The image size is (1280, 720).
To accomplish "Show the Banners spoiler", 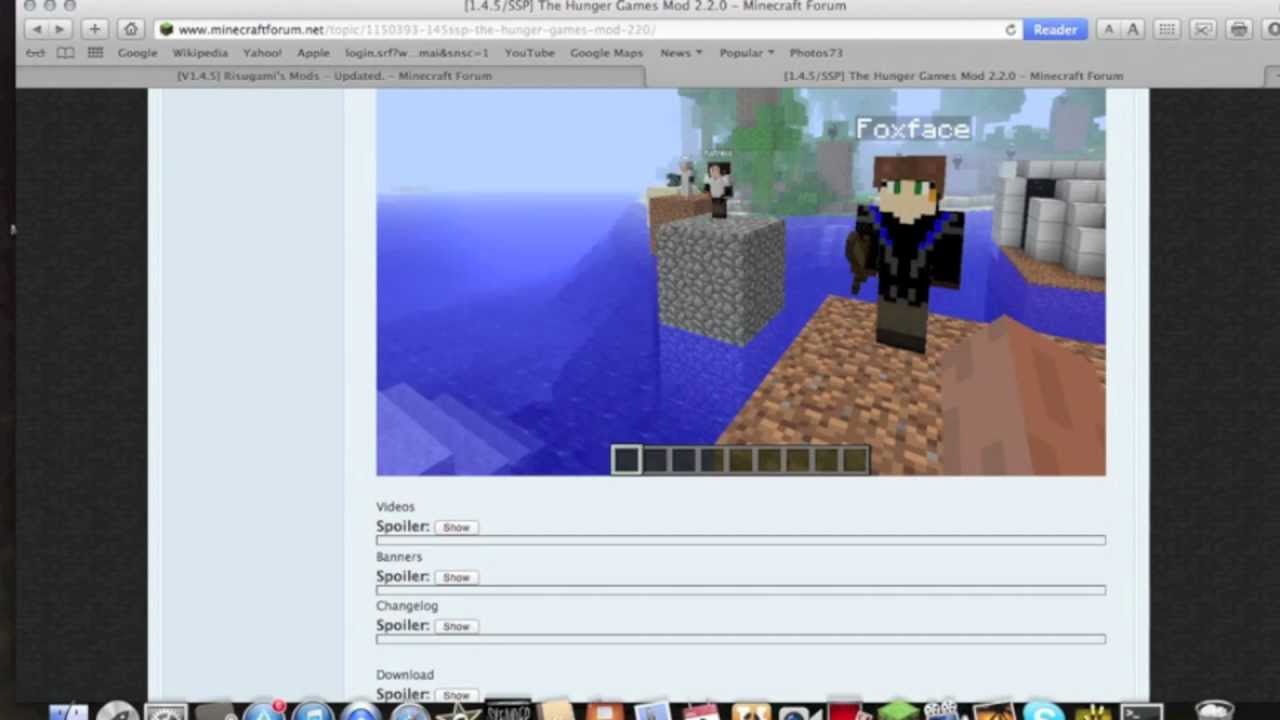I will [x=456, y=577].
